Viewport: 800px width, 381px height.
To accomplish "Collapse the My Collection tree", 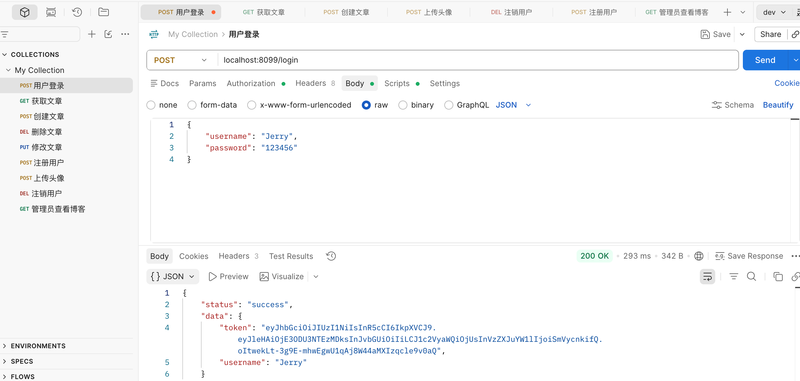I will click(x=8, y=70).
